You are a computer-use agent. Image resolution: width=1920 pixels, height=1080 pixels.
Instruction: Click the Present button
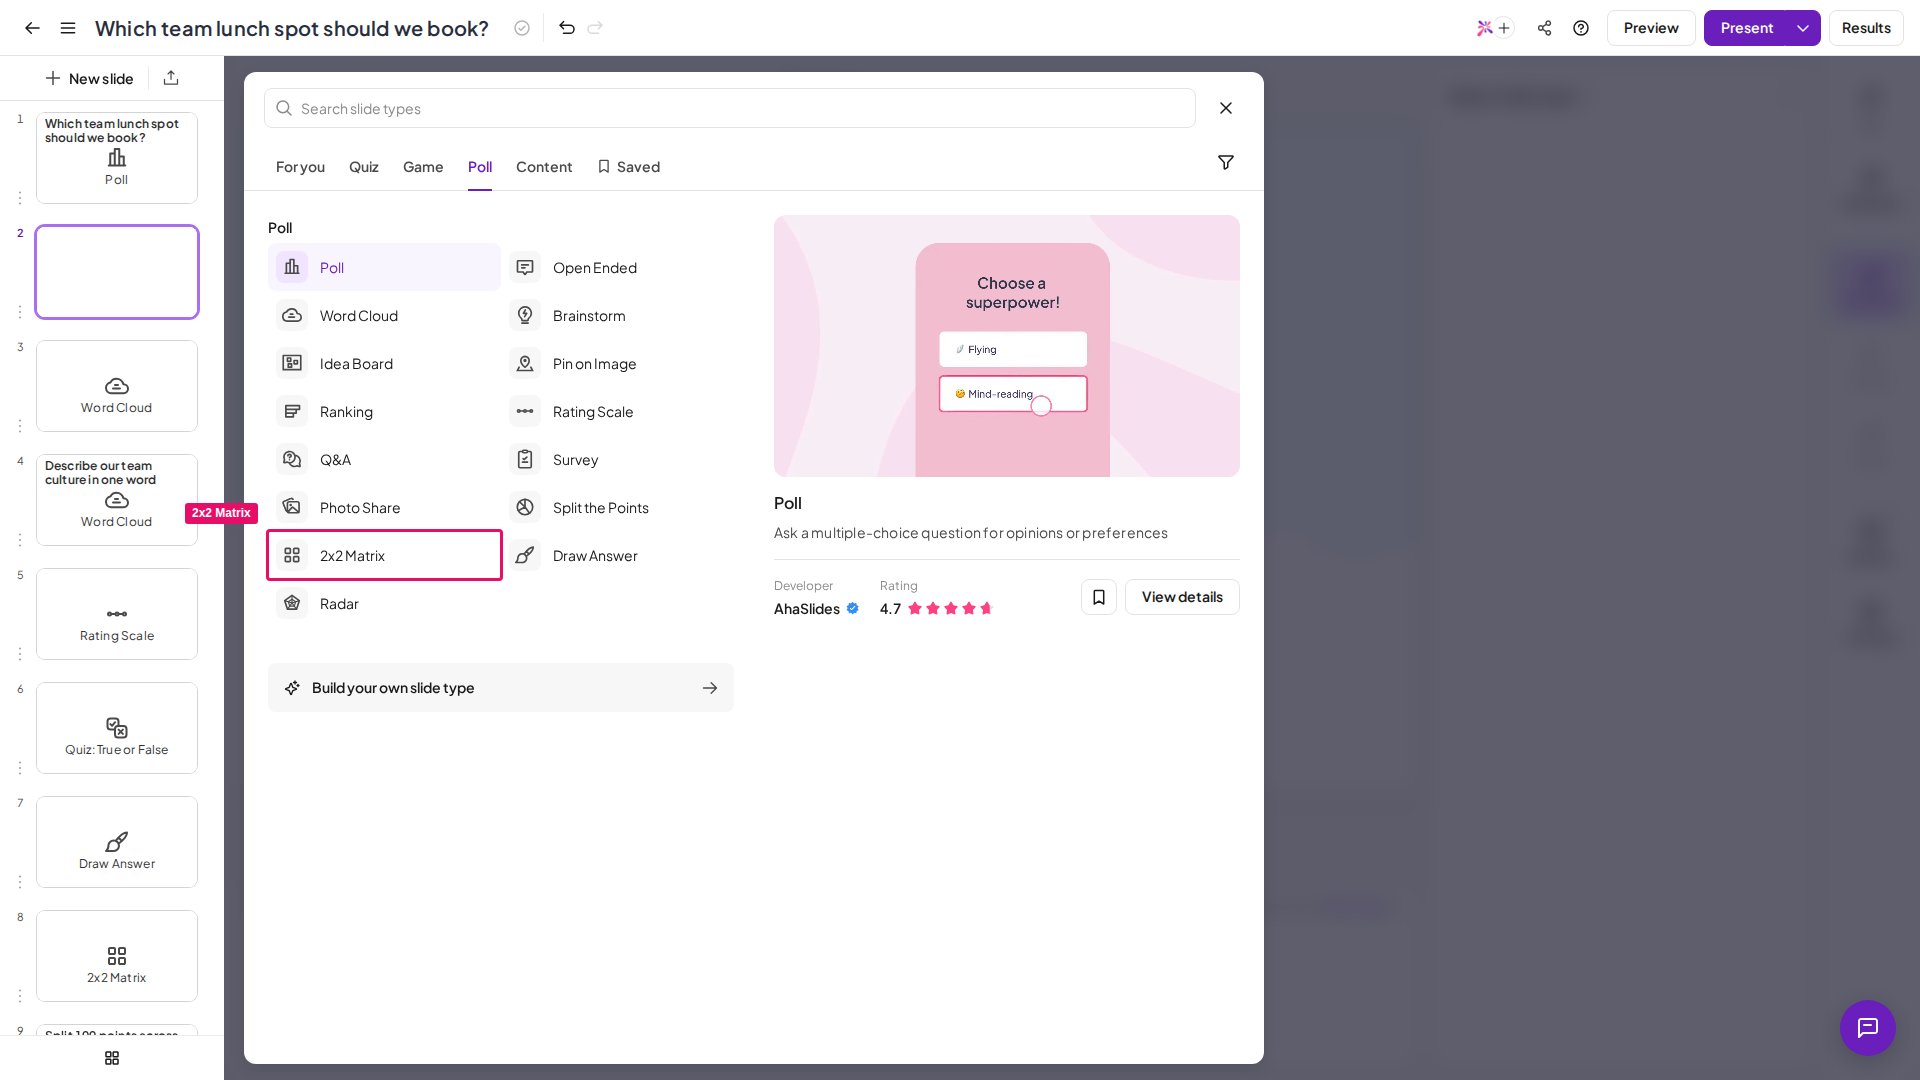coord(1746,28)
